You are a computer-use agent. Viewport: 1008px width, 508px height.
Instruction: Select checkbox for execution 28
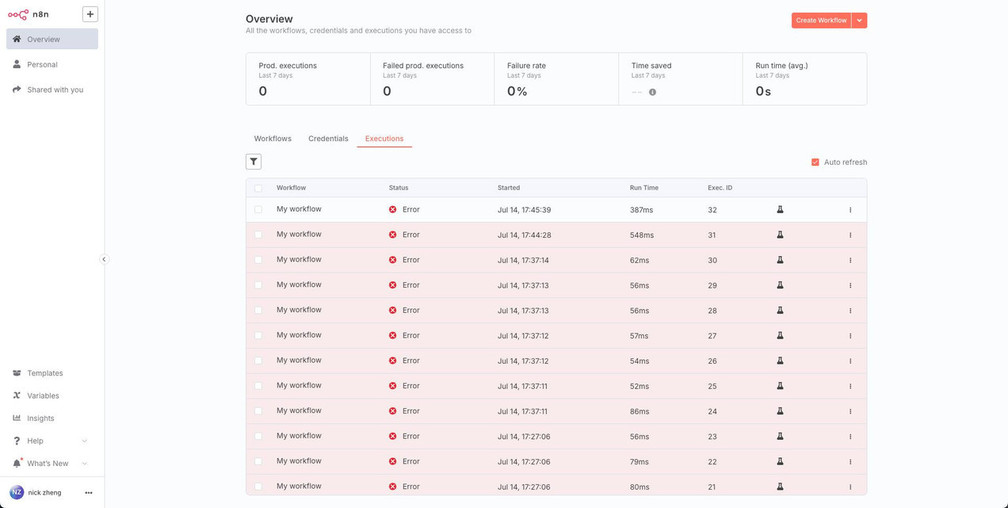pos(258,310)
